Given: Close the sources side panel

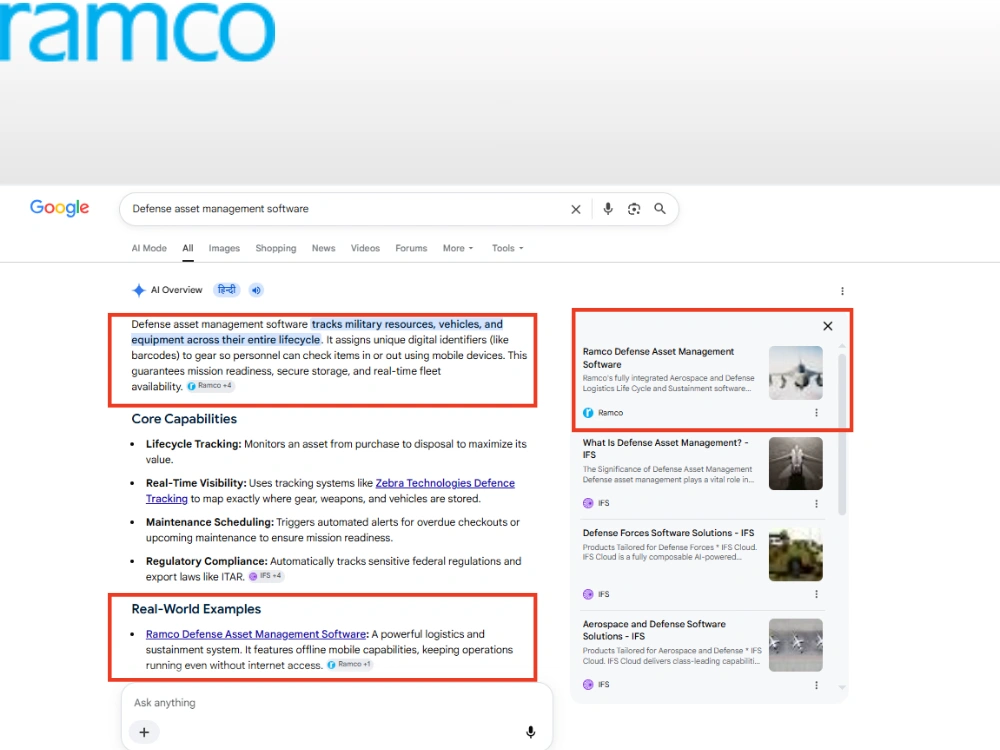Looking at the screenshot, I should pos(827,326).
